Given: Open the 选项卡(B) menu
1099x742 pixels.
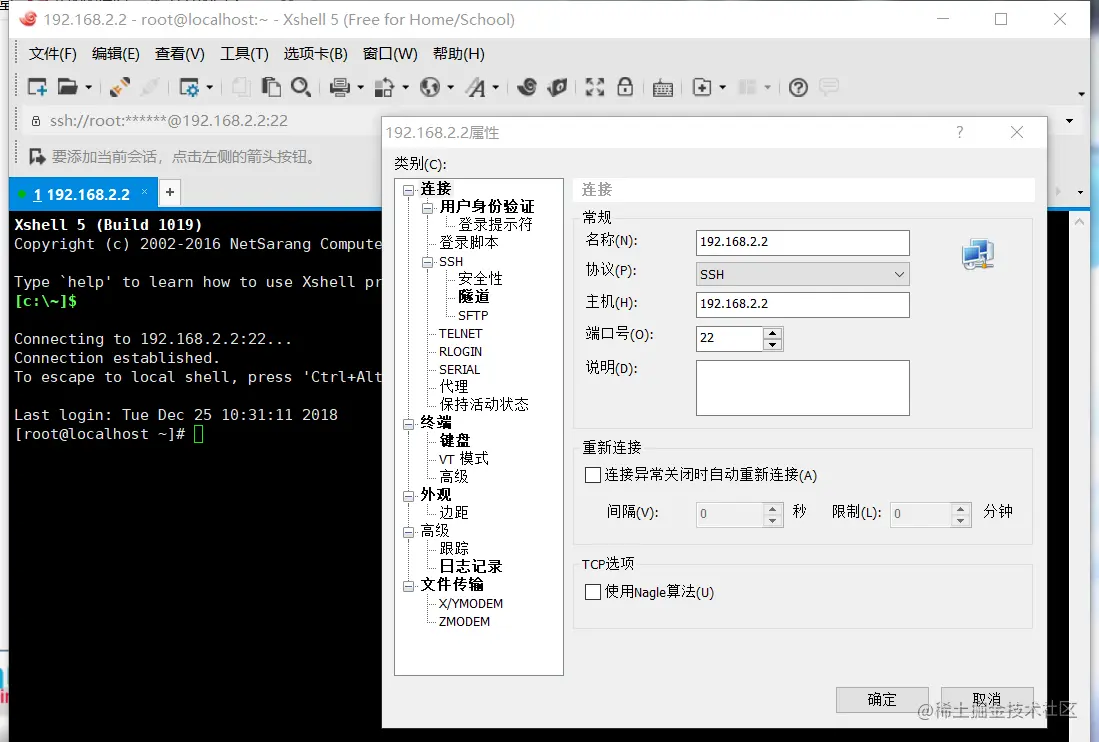Looking at the screenshot, I should pos(315,54).
